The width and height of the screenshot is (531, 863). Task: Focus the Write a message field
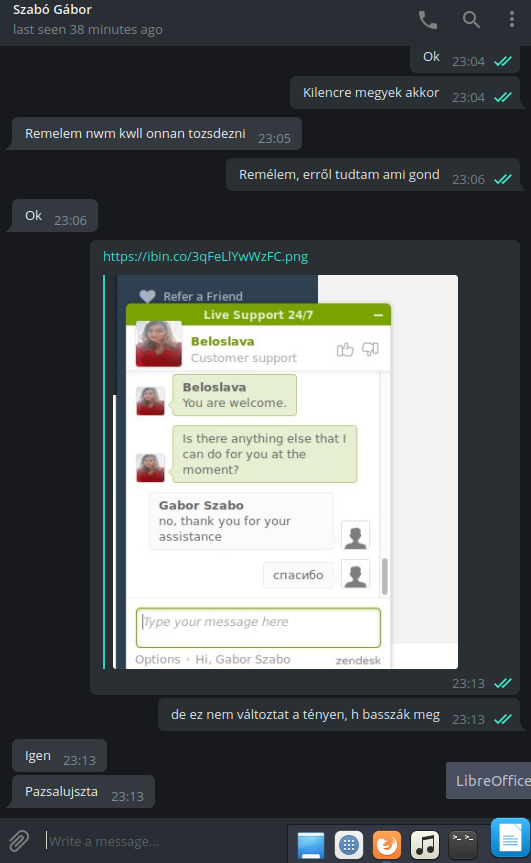pyautogui.click(x=165, y=841)
